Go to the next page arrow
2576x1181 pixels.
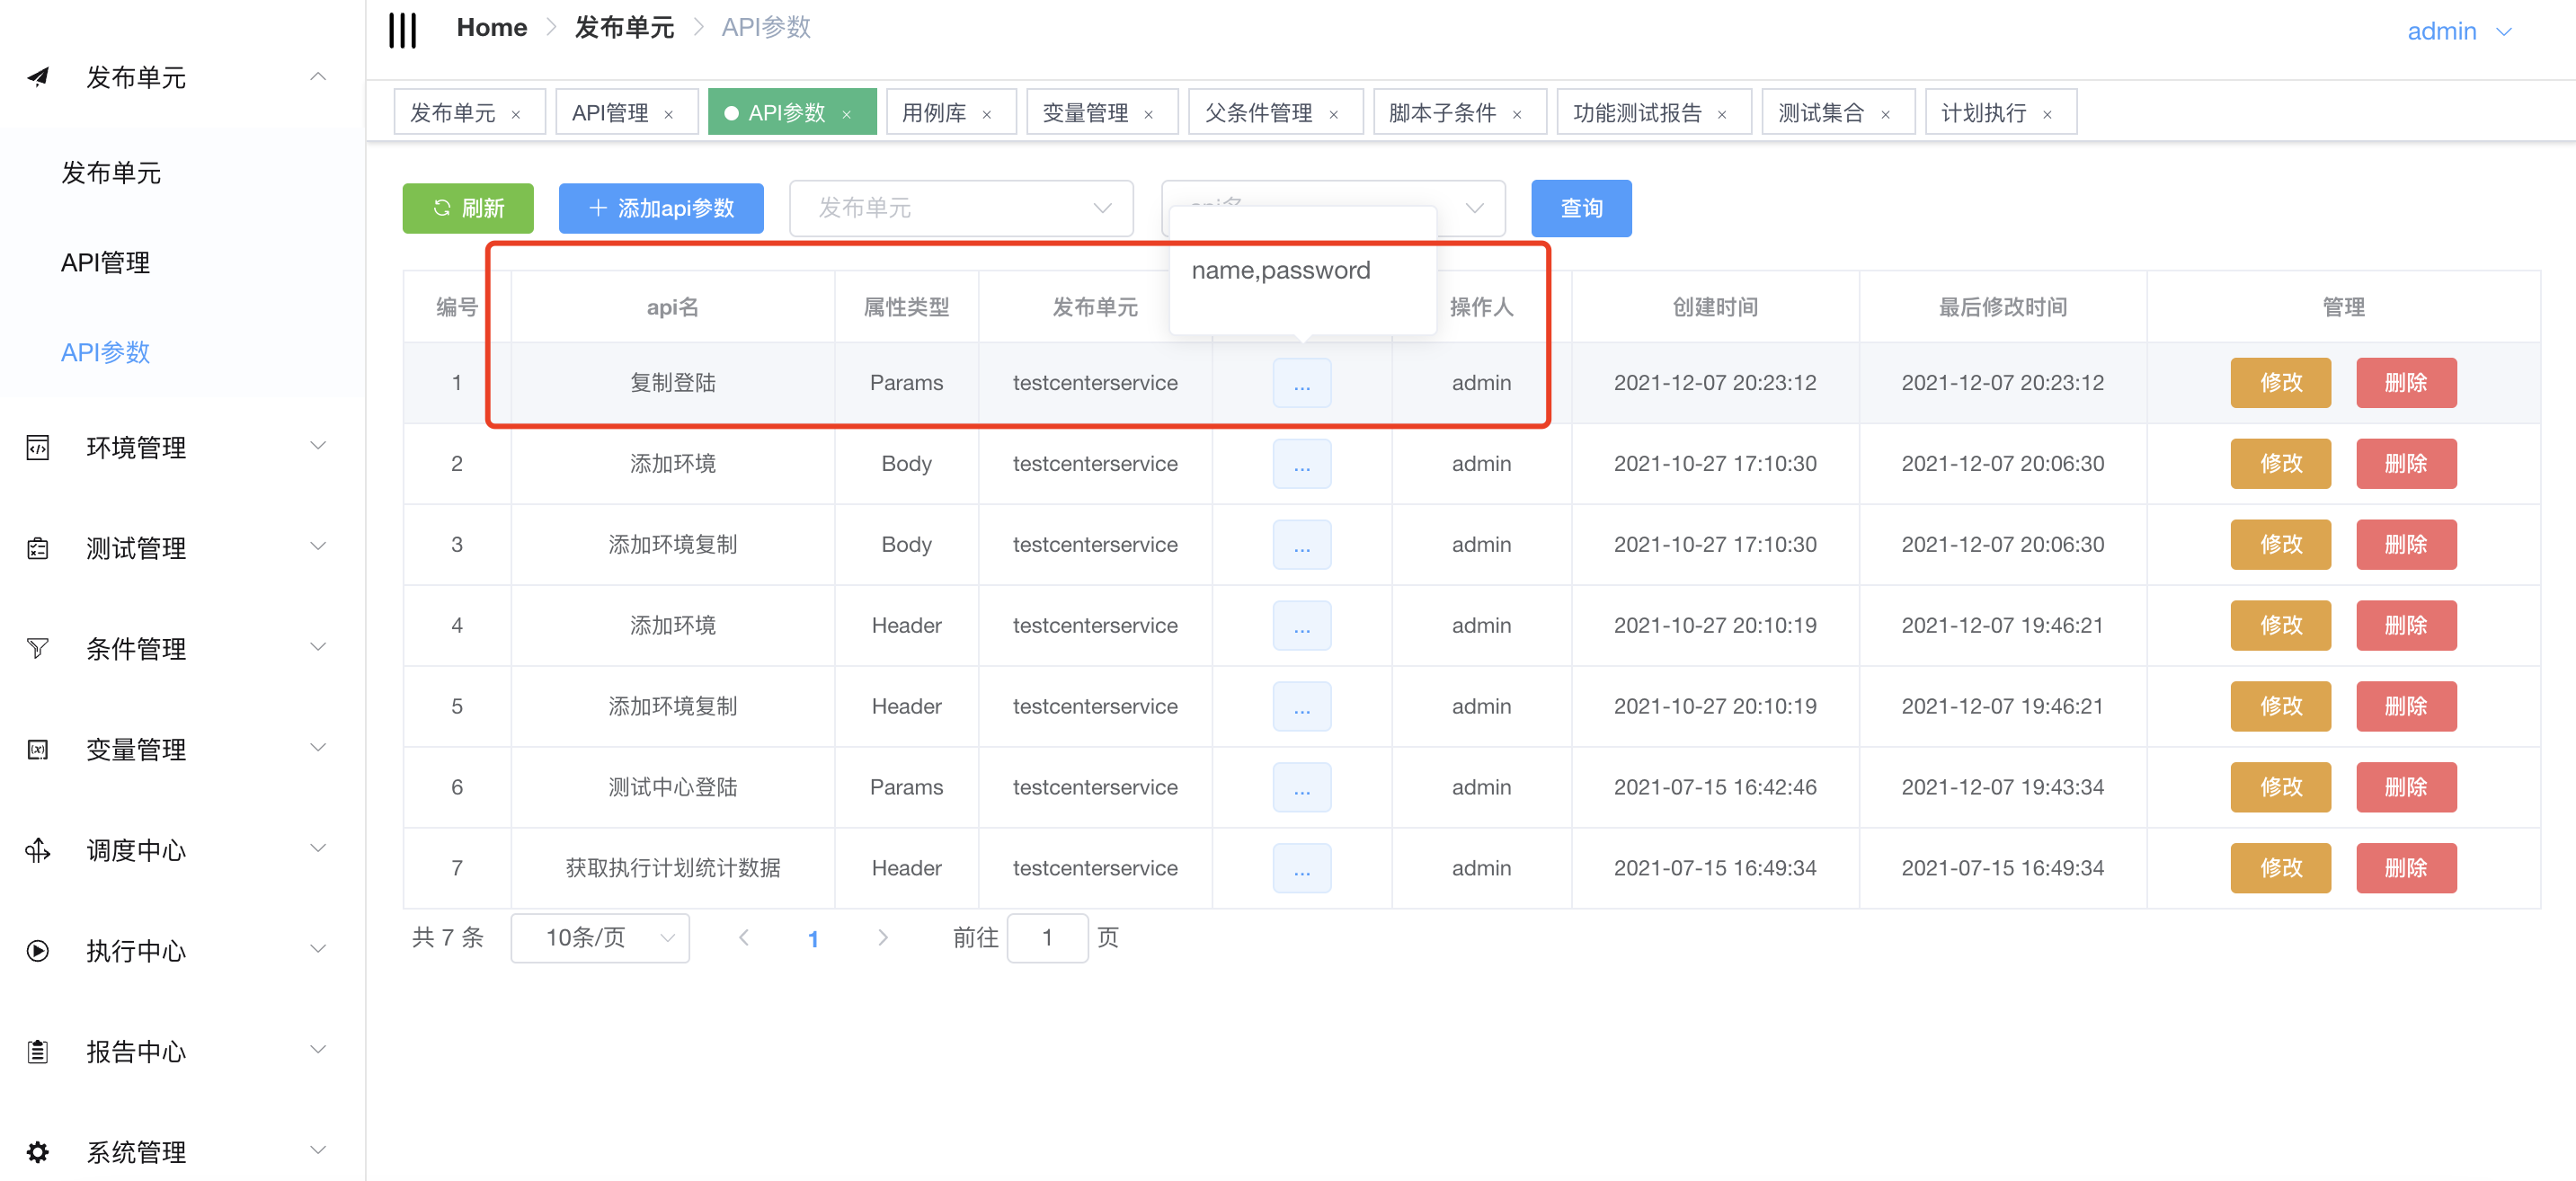tap(882, 938)
